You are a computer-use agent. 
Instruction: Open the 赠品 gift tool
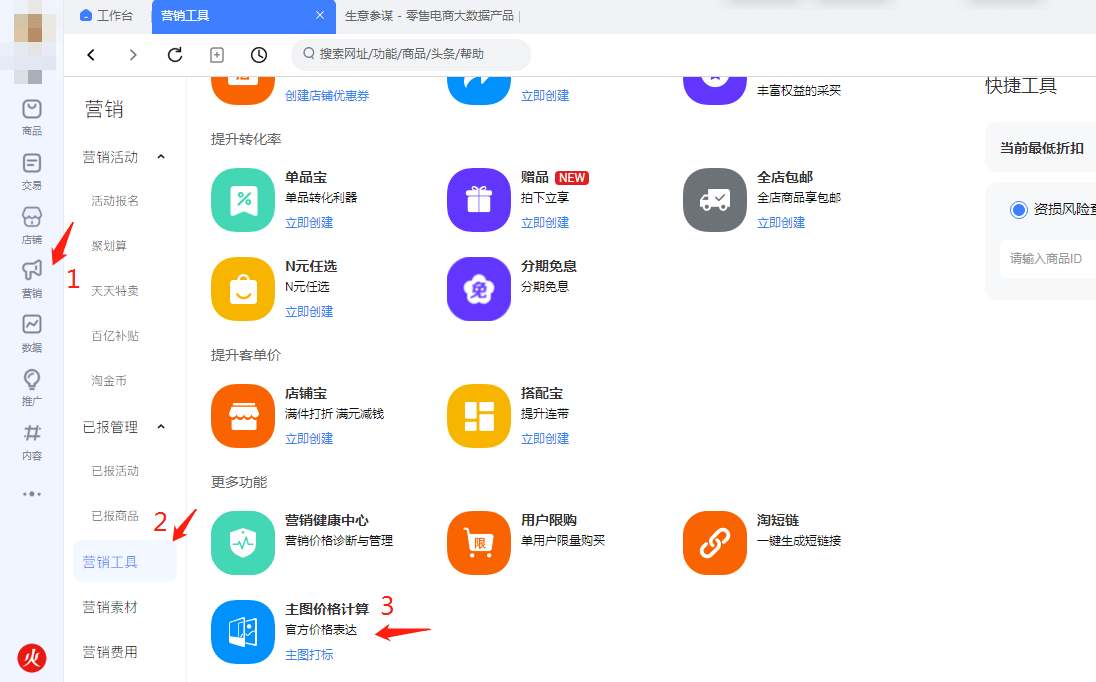[478, 200]
